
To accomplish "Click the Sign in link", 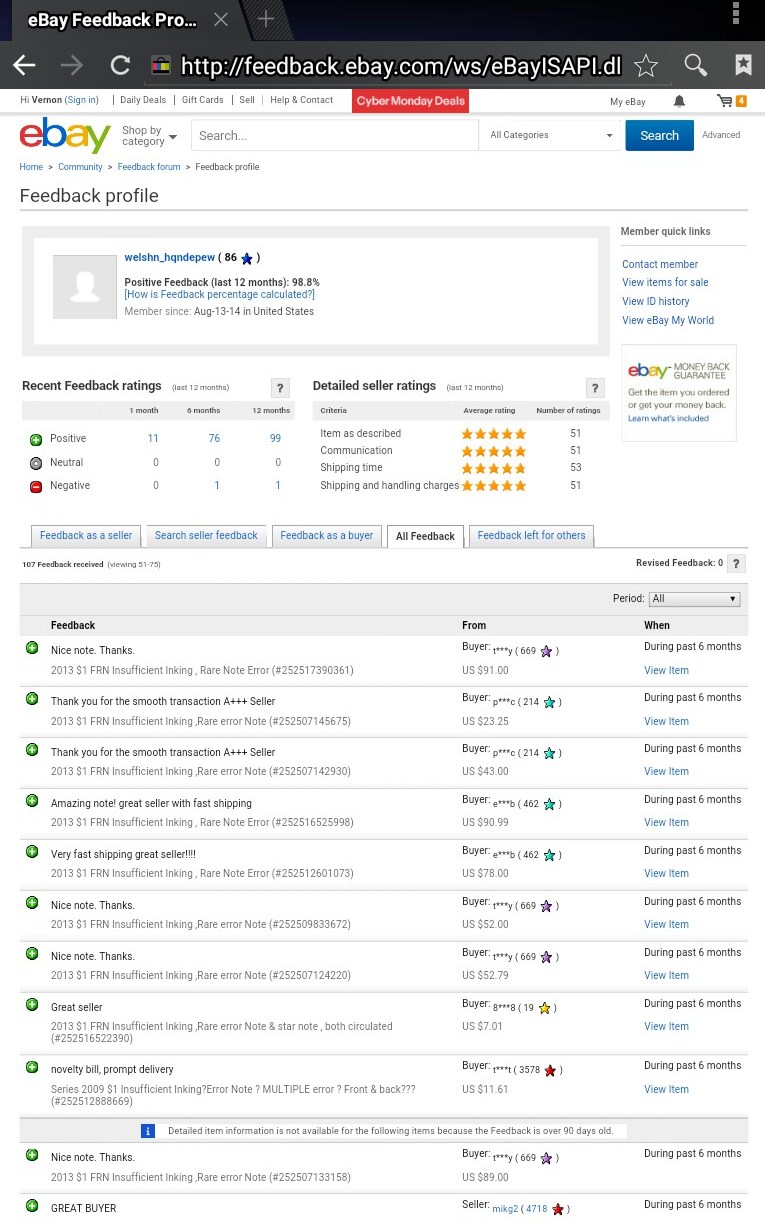I will pos(81,100).
